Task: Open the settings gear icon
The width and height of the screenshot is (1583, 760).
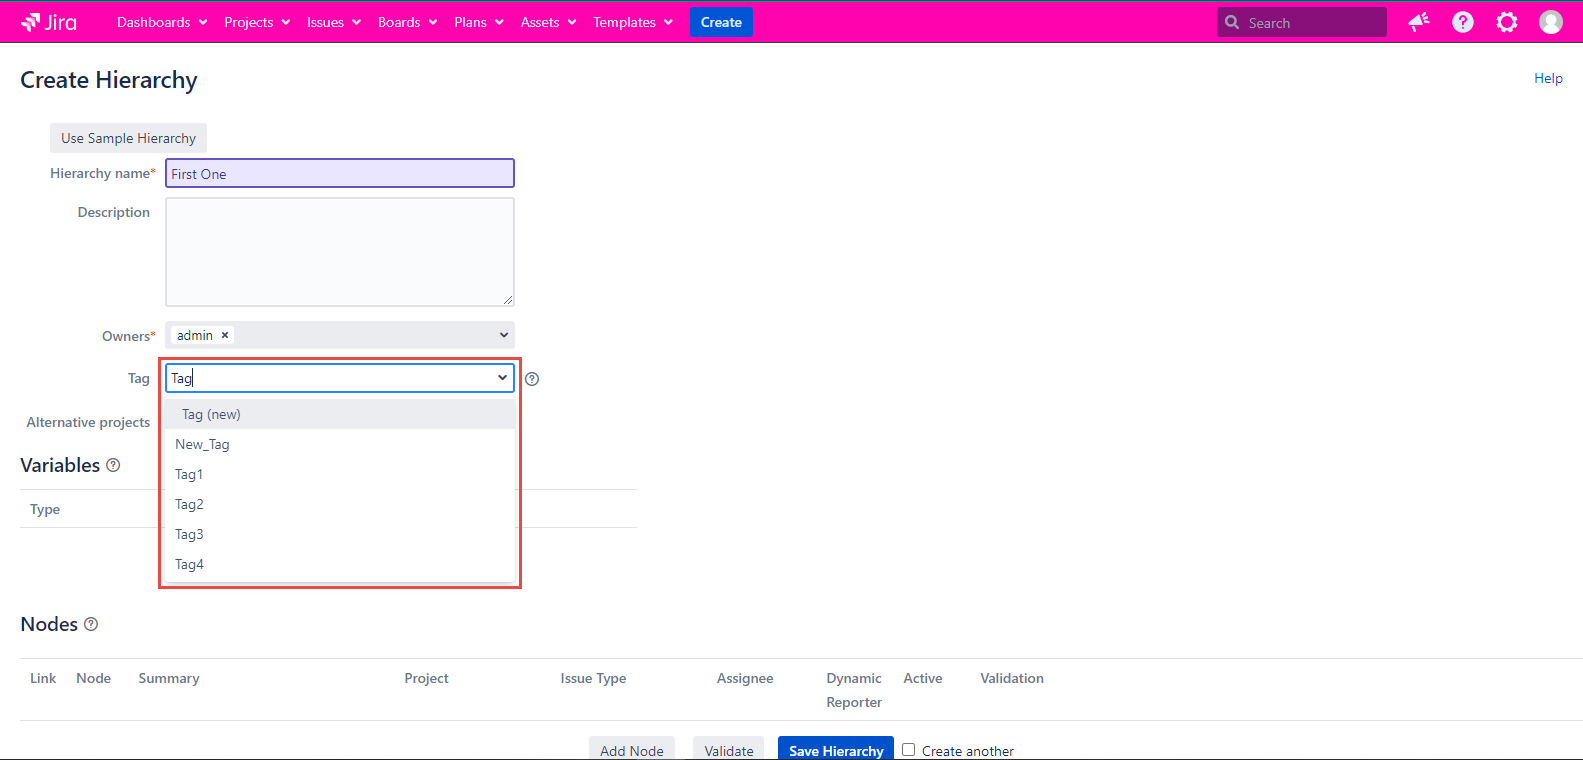Action: coord(1506,22)
